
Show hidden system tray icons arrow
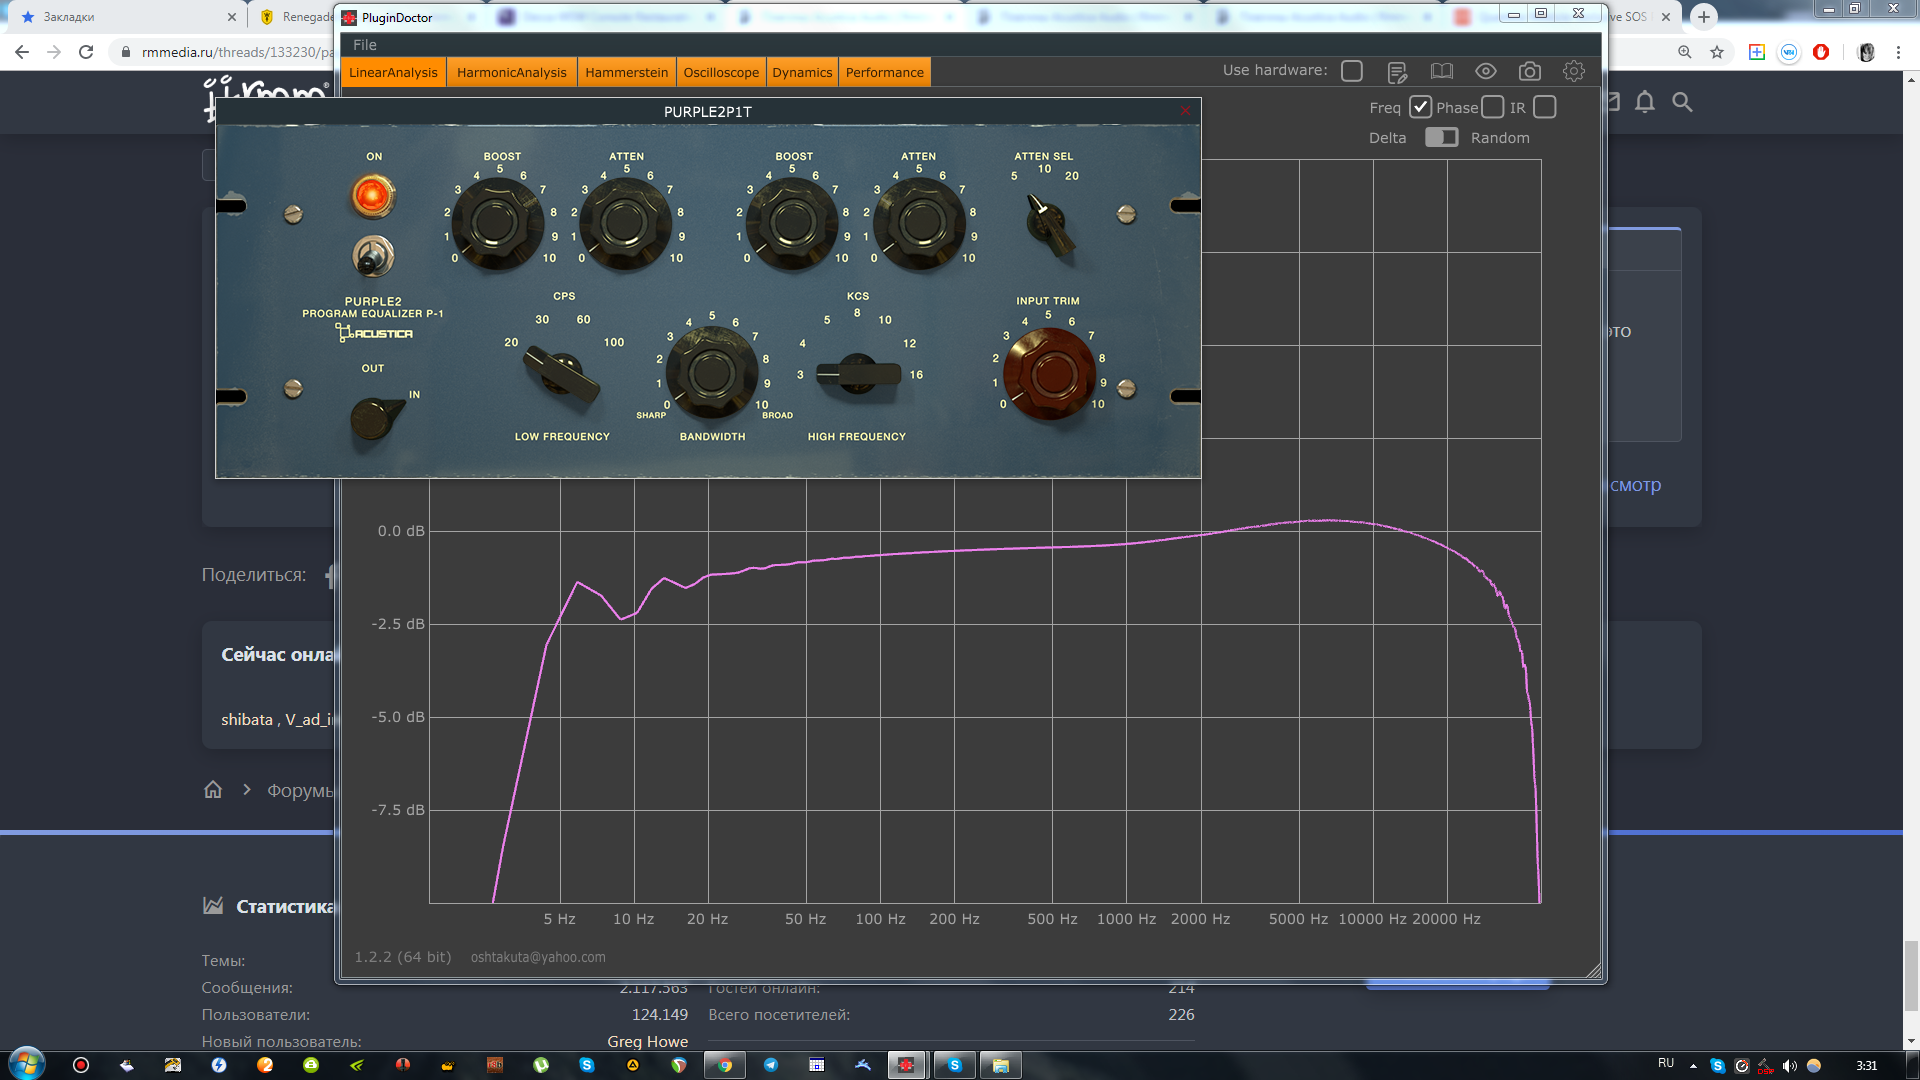1693,1066
